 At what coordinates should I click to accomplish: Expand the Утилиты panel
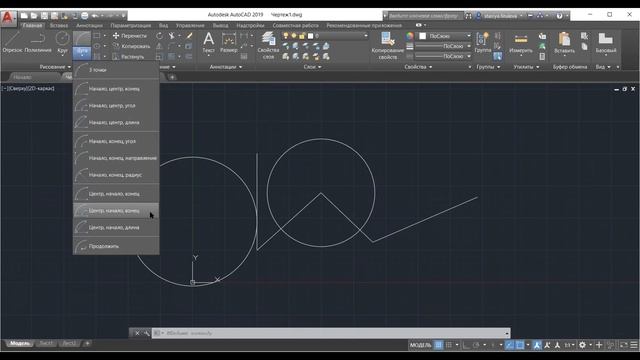coord(526,67)
